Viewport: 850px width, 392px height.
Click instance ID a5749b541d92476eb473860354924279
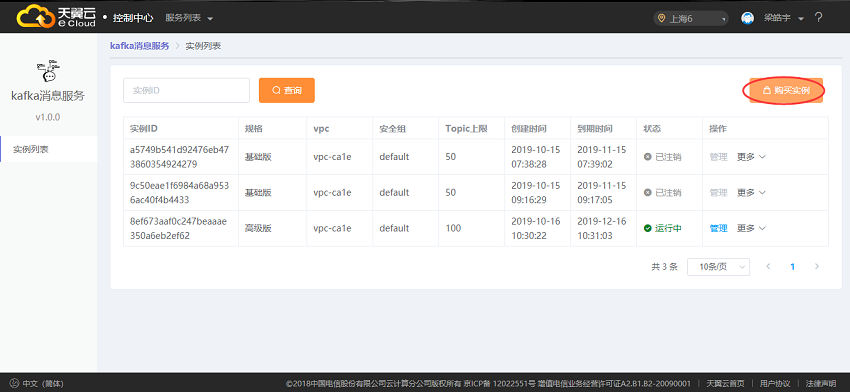[179, 157]
